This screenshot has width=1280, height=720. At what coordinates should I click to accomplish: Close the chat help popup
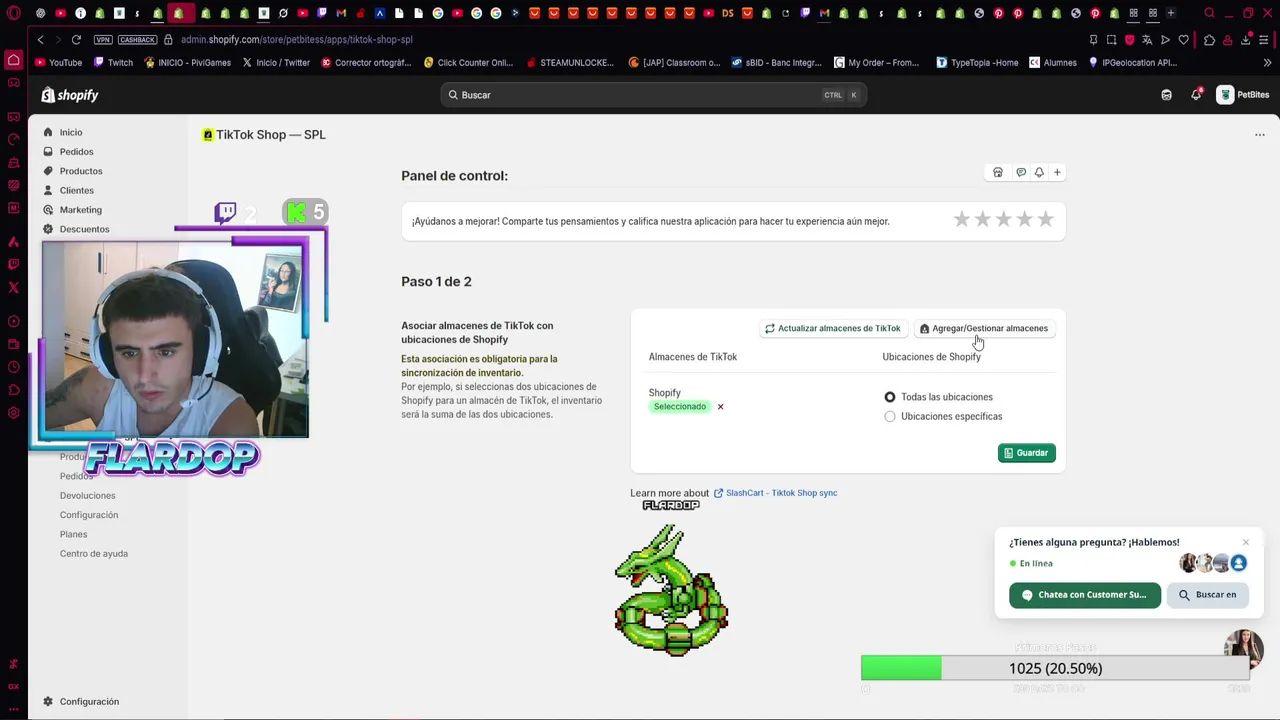(x=1246, y=542)
